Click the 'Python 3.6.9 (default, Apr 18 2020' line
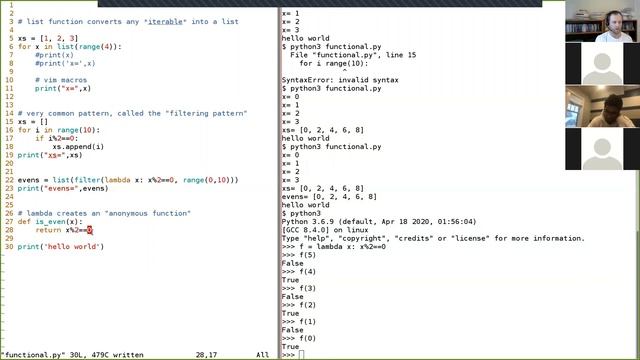The image size is (640, 360). pyautogui.click(x=379, y=222)
